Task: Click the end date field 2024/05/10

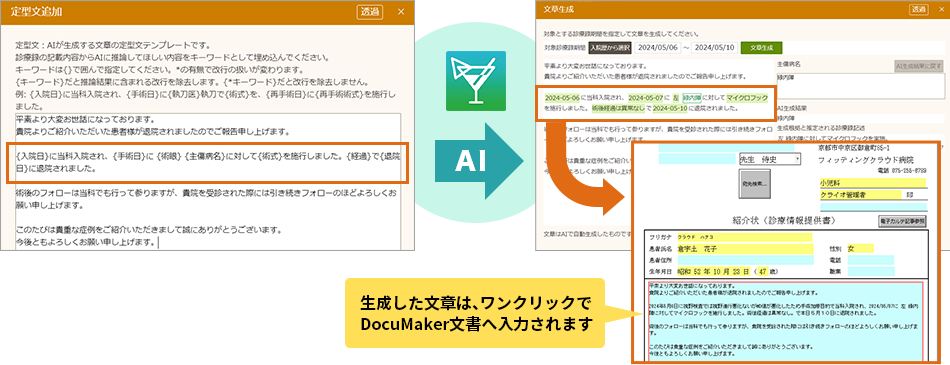Action: 715,47
